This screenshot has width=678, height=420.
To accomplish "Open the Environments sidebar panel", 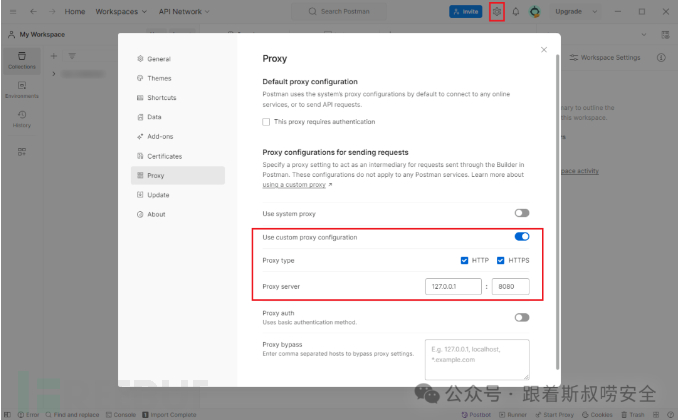I will point(22,89).
